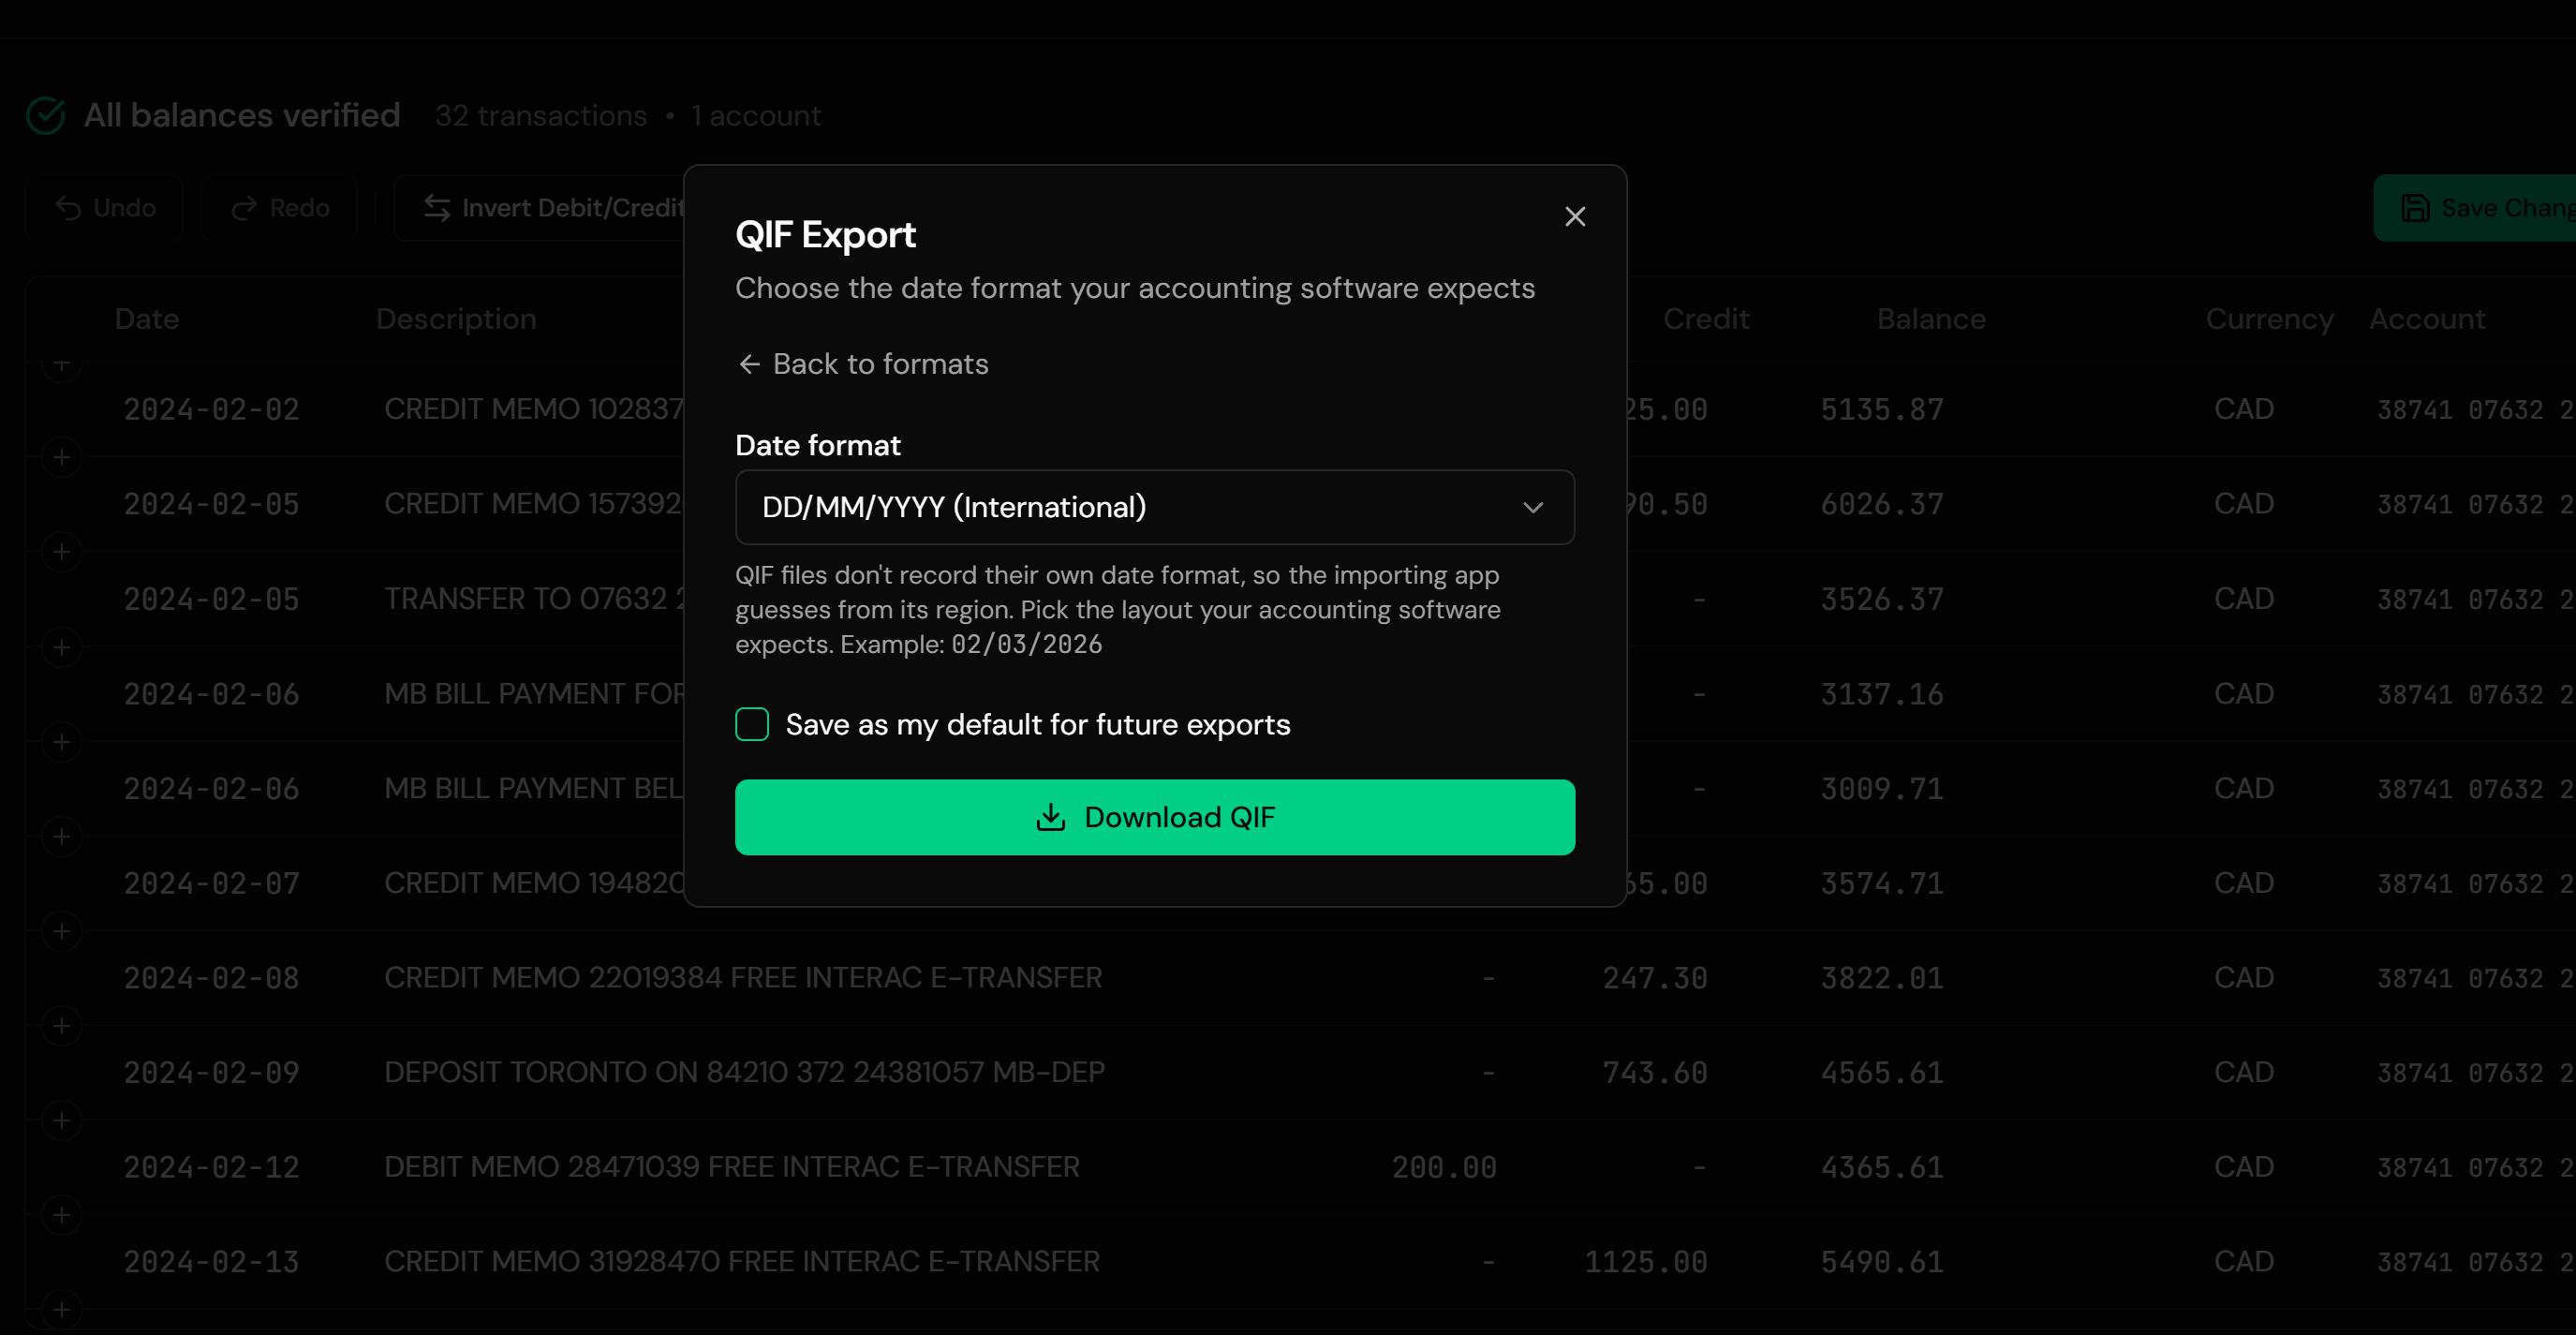Click add-row plus icon below 2024-02-02 row

coord(62,457)
